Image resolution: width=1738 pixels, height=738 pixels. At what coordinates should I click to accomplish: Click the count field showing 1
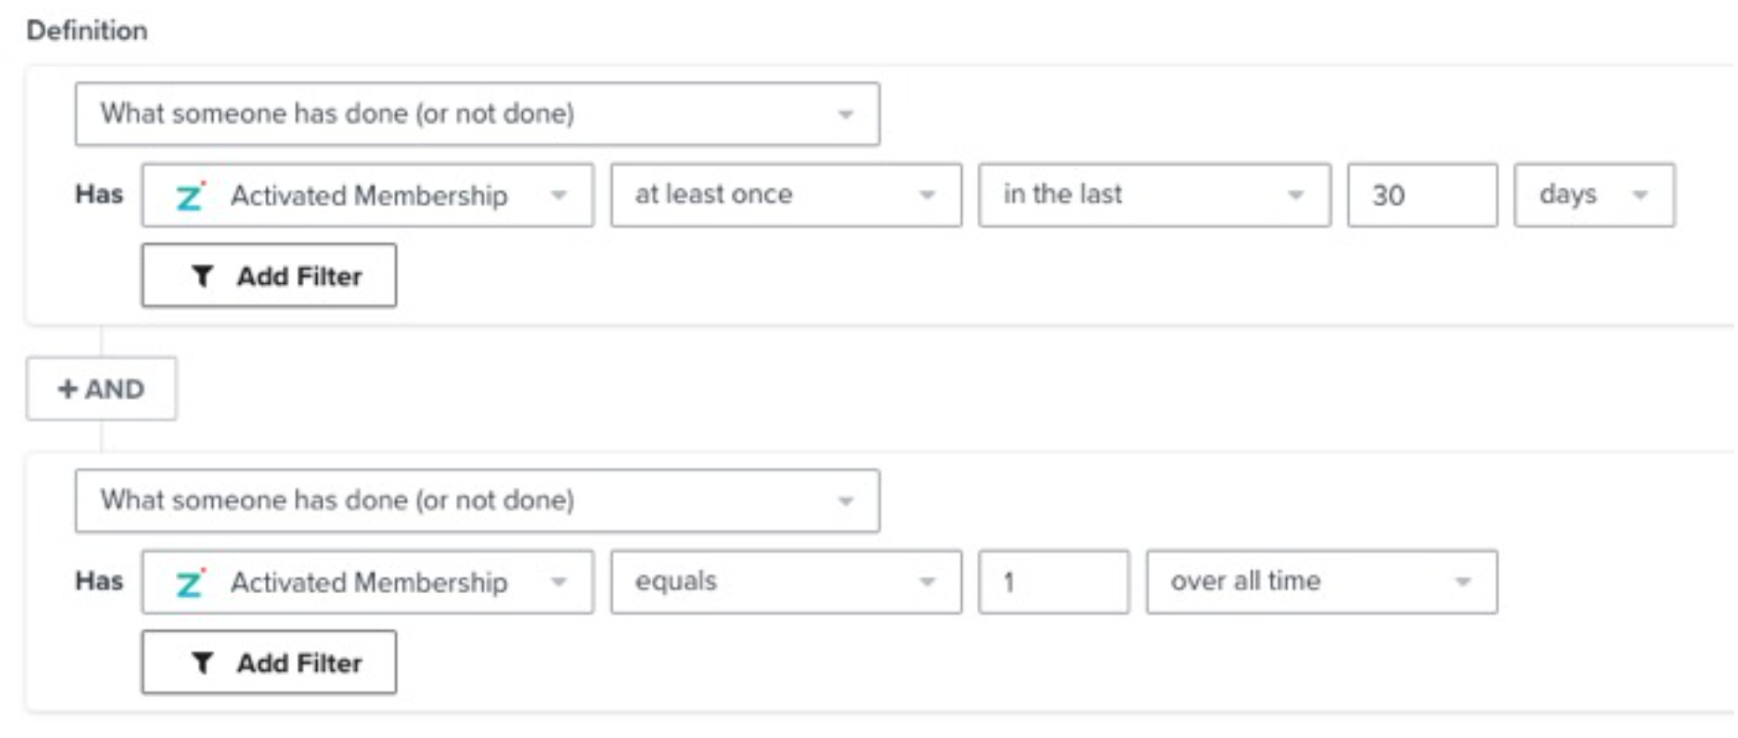pos(1053,583)
